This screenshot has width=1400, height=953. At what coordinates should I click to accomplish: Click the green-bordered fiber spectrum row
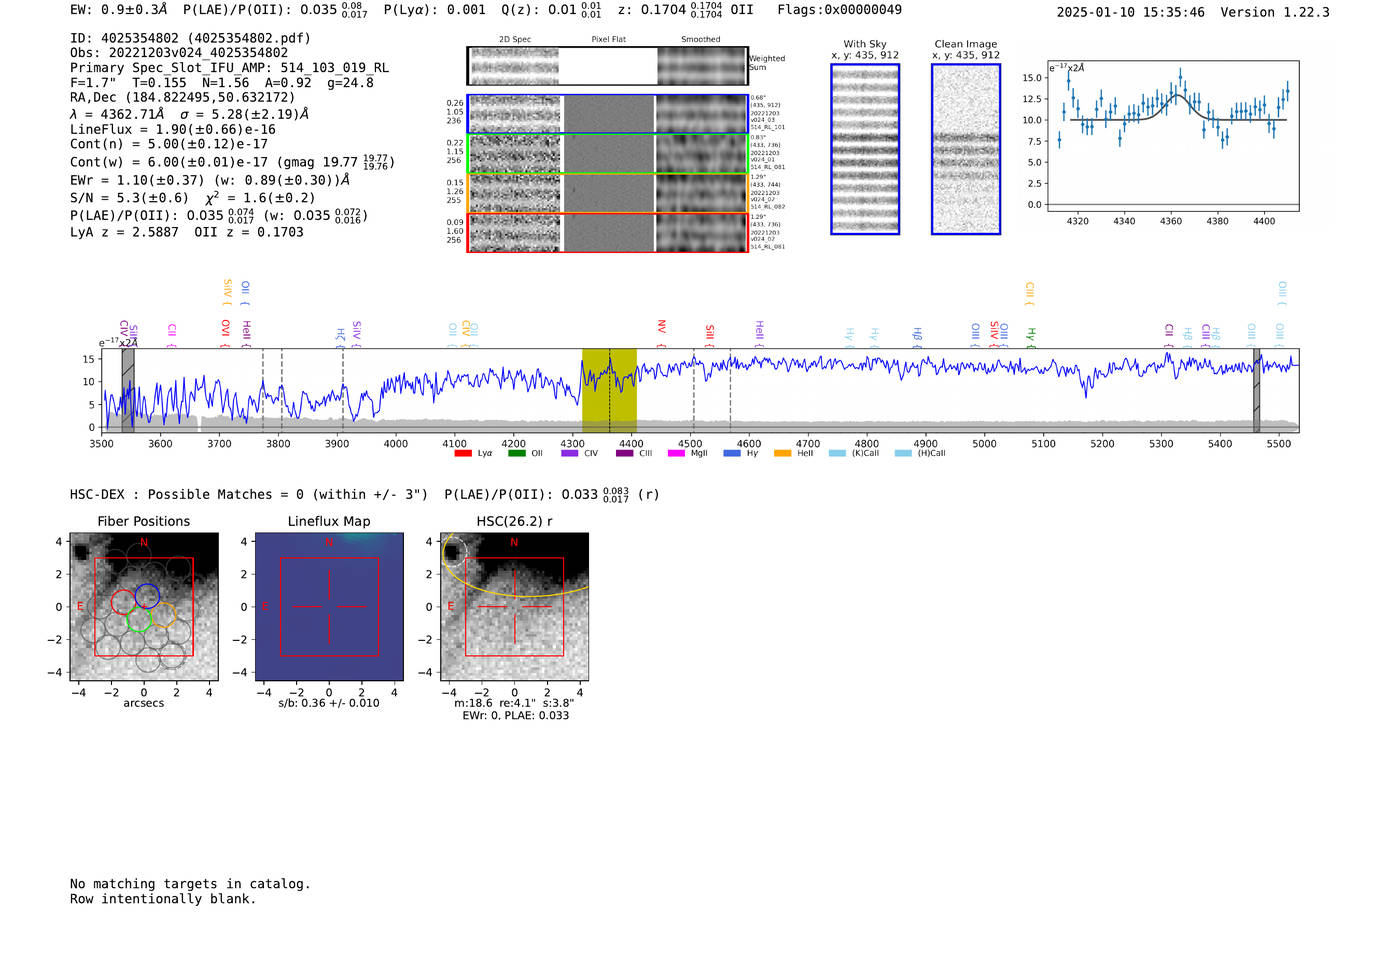coord(607,154)
